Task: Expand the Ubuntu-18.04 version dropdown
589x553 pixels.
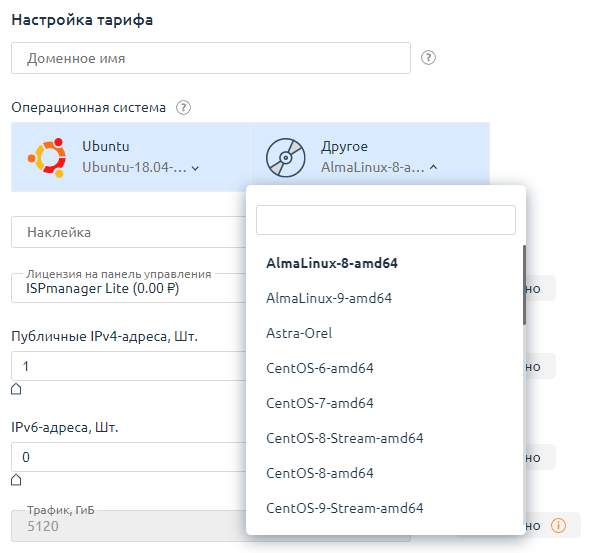Action: (195, 168)
